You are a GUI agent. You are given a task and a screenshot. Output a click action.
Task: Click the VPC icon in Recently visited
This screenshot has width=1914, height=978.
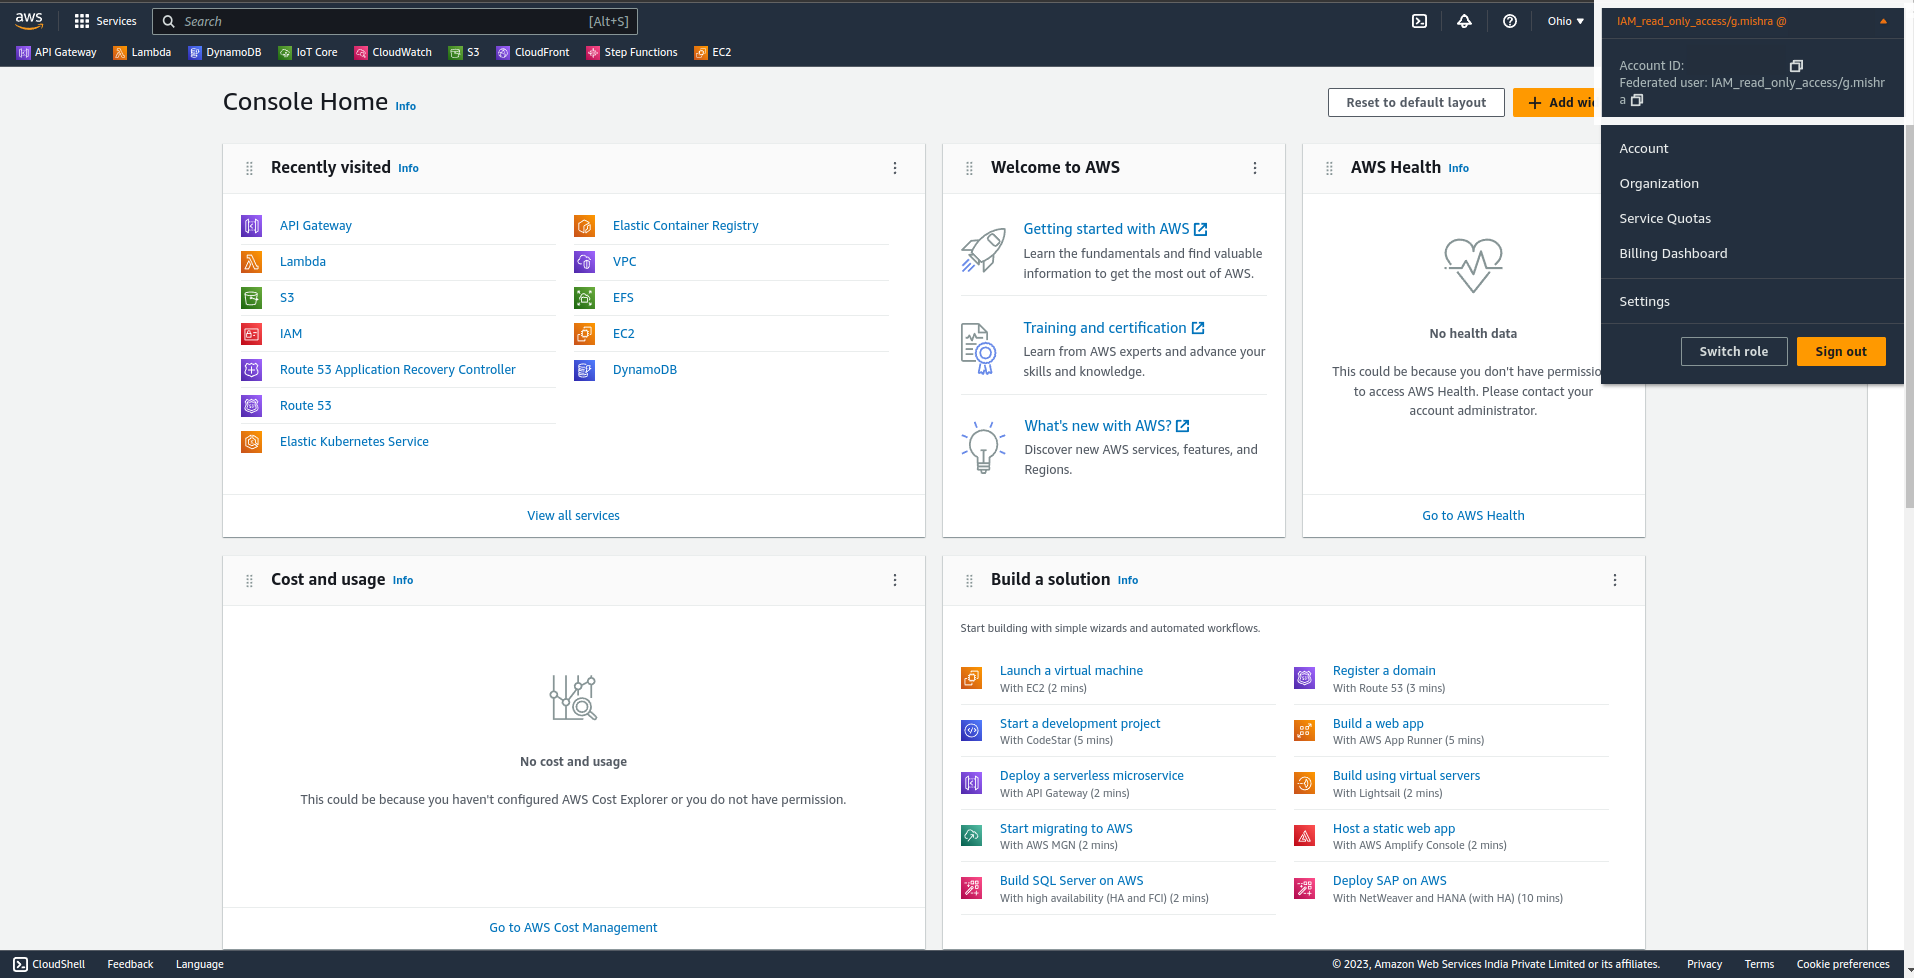(585, 262)
